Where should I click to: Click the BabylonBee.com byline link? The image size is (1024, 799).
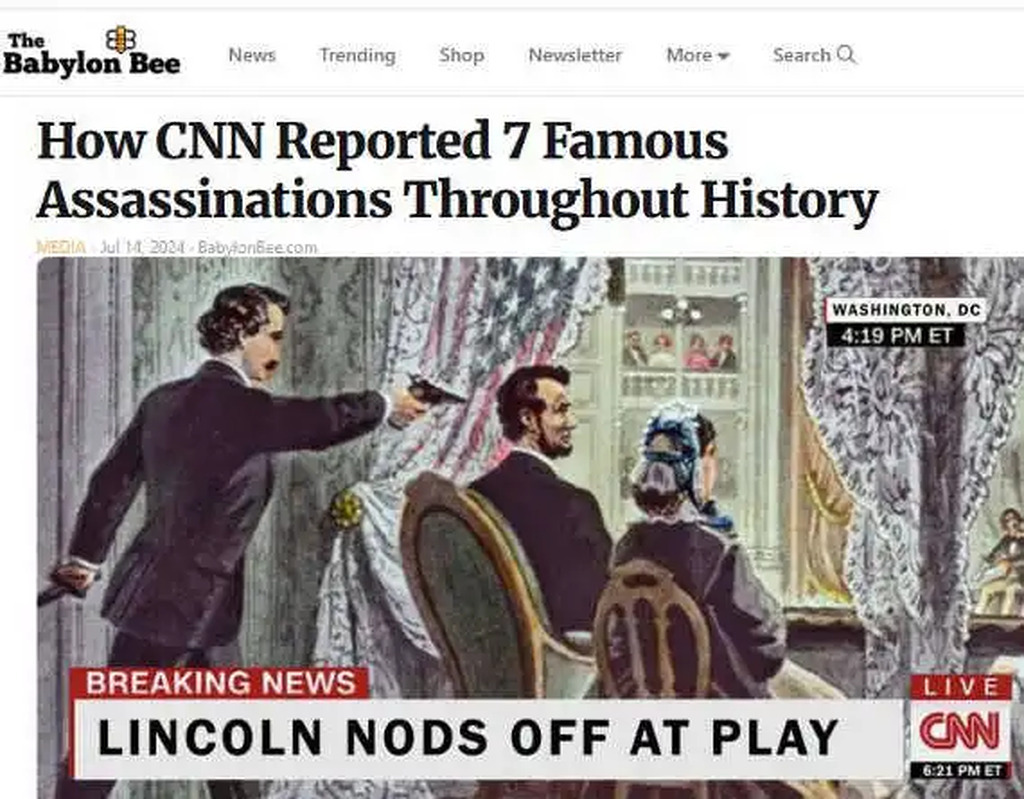(257, 248)
